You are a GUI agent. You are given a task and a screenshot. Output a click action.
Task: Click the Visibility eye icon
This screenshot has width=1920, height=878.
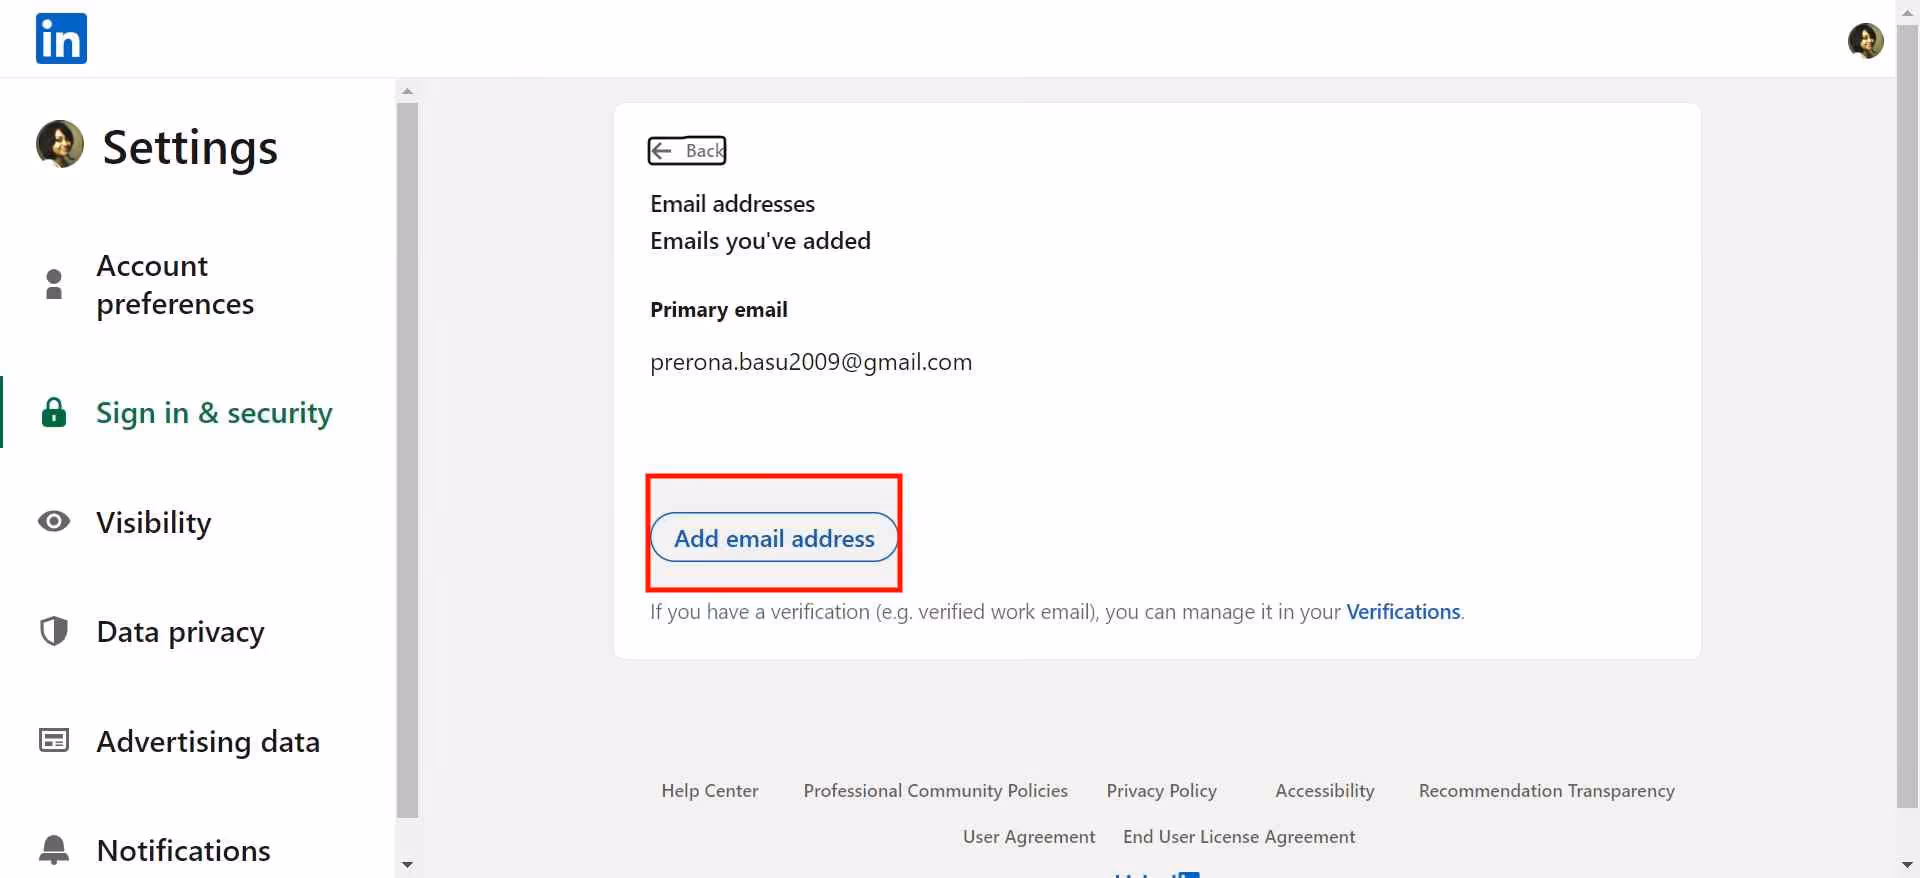click(54, 521)
